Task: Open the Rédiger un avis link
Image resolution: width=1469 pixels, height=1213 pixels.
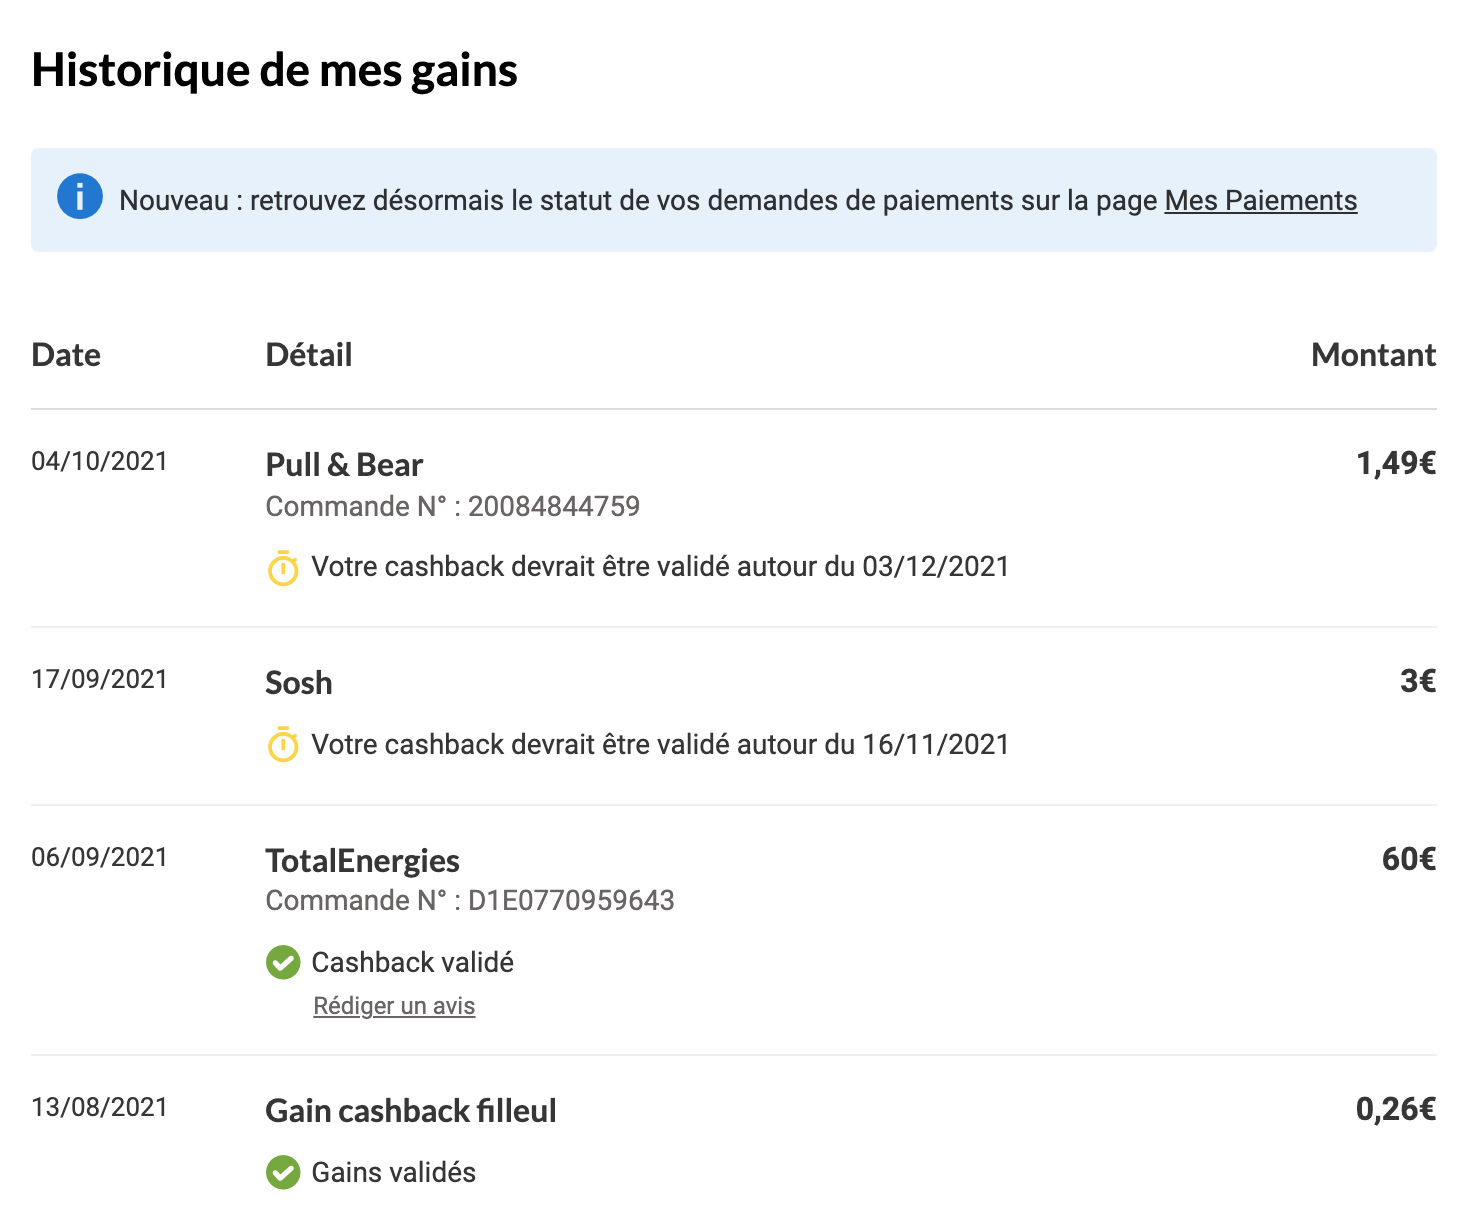Action: [x=394, y=1006]
